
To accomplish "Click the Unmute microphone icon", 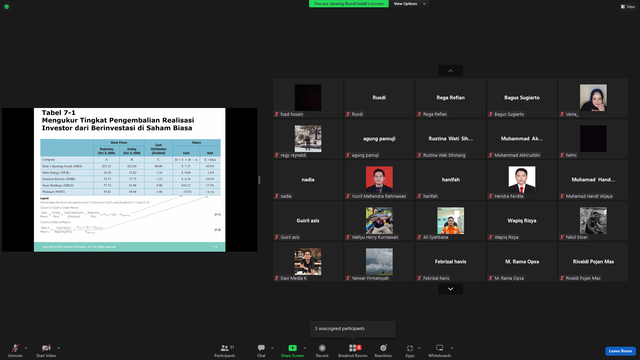I will point(15,348).
